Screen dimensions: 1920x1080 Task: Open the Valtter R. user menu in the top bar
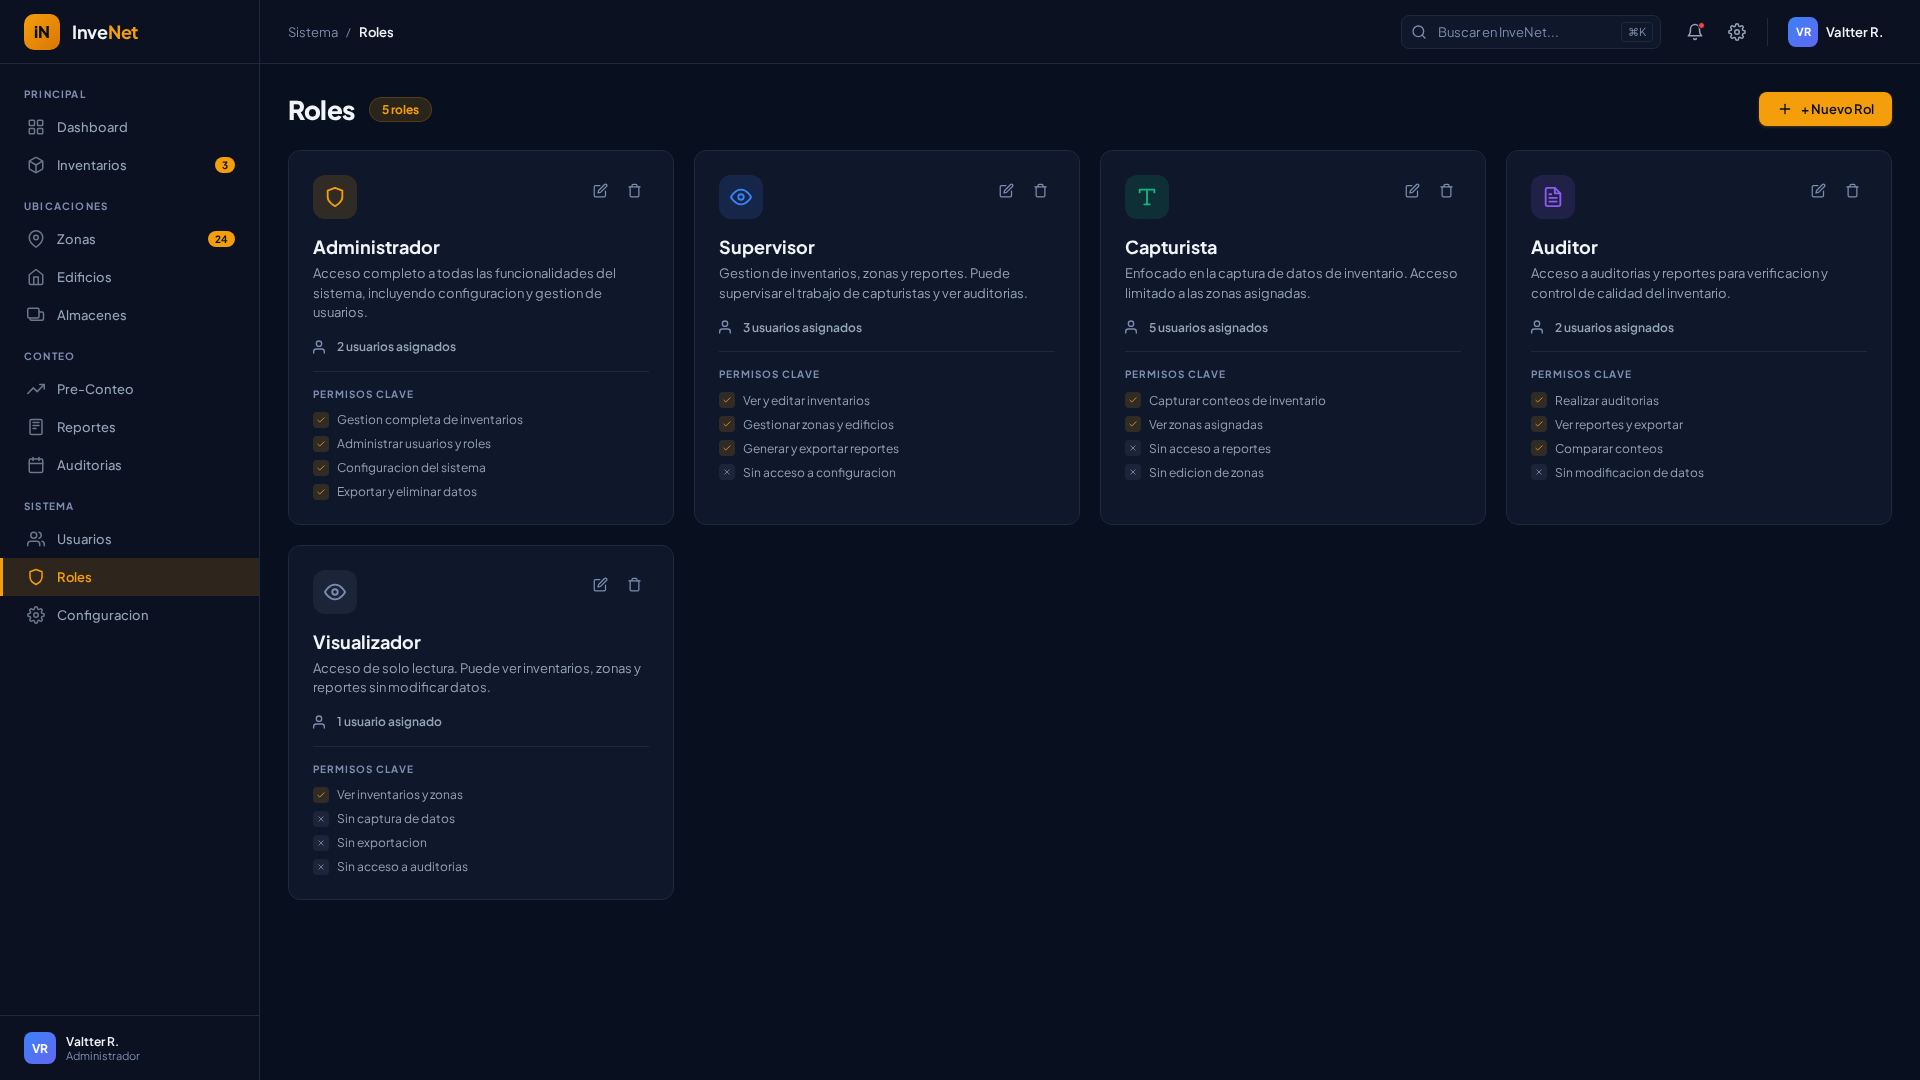point(1835,32)
